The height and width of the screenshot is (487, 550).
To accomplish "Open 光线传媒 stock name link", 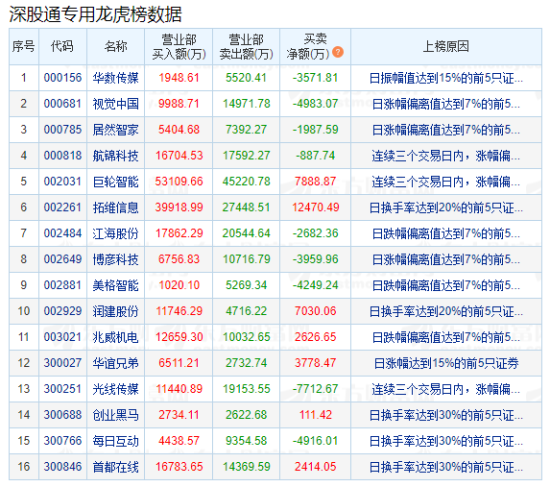I will 115,389.
